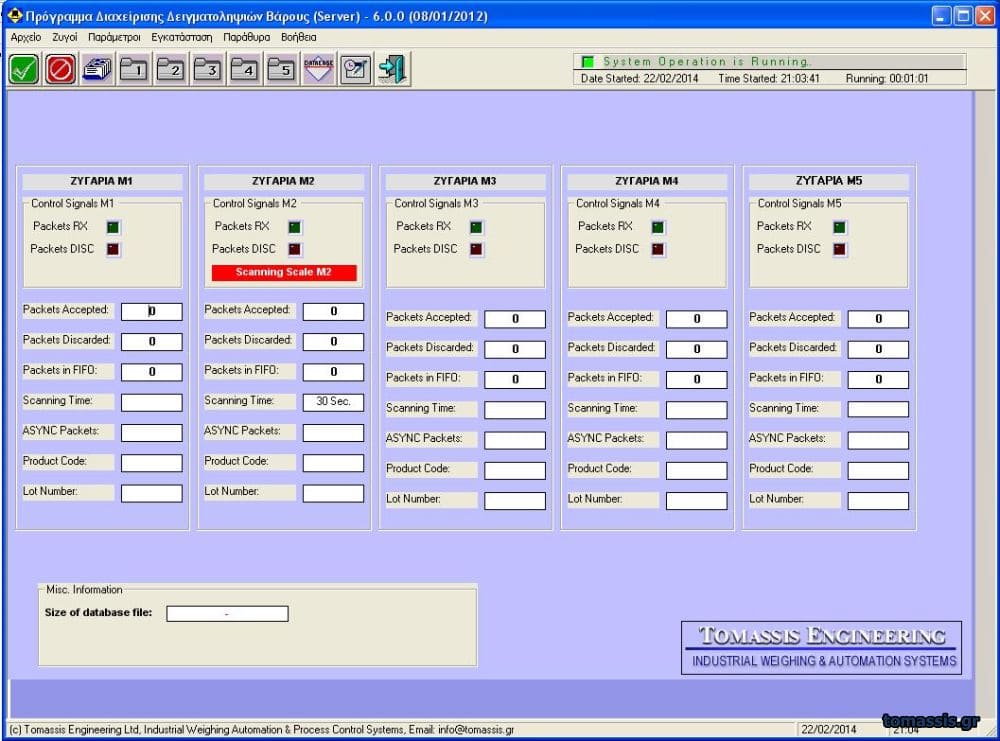Expand the Παράθυρα menu
This screenshot has height=741, width=1000.
pyautogui.click(x=246, y=37)
